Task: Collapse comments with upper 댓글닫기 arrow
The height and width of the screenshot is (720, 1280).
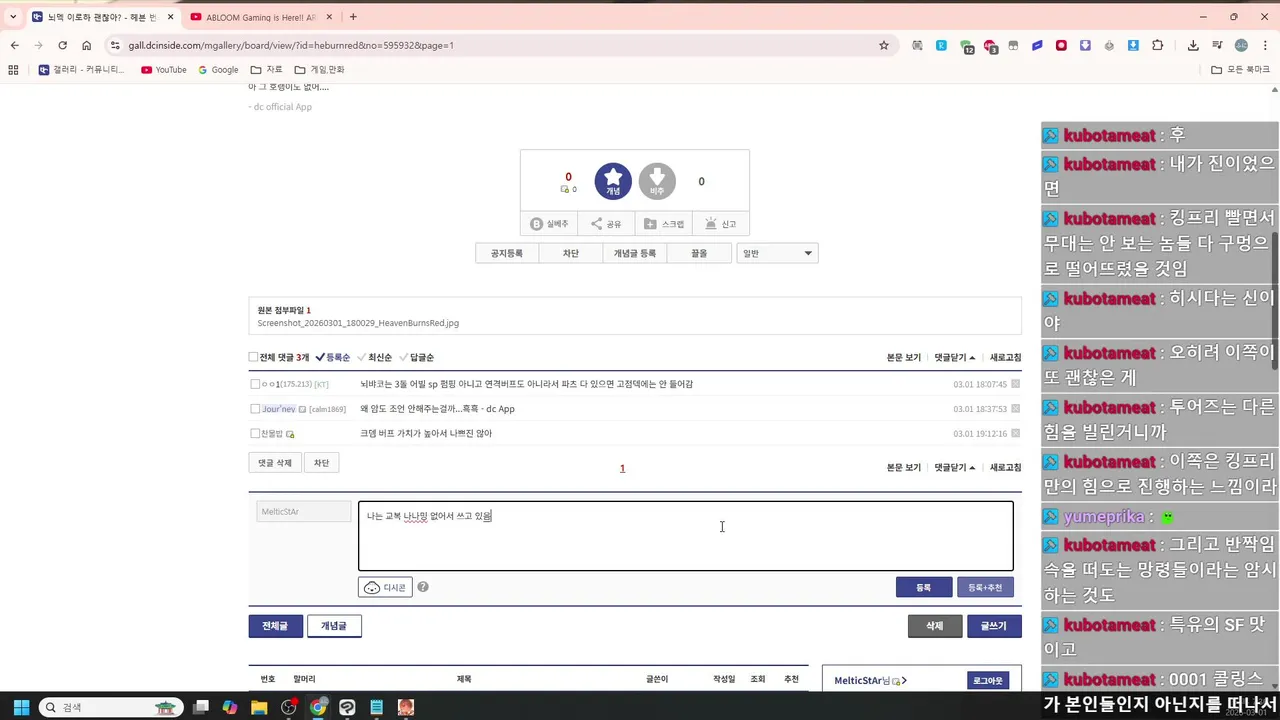Action: point(955,357)
